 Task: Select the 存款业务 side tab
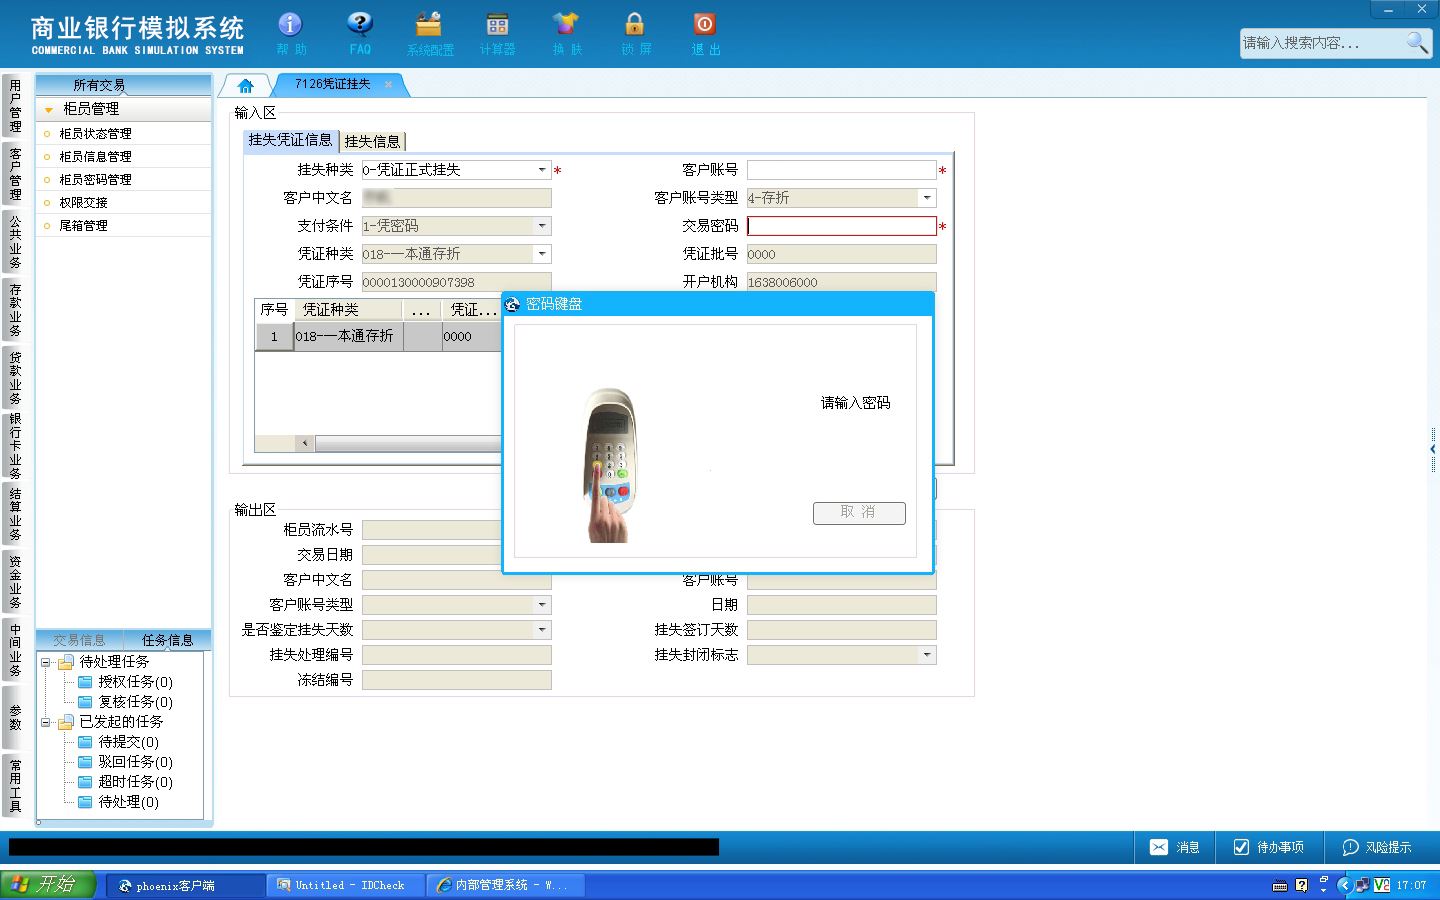[x=15, y=310]
